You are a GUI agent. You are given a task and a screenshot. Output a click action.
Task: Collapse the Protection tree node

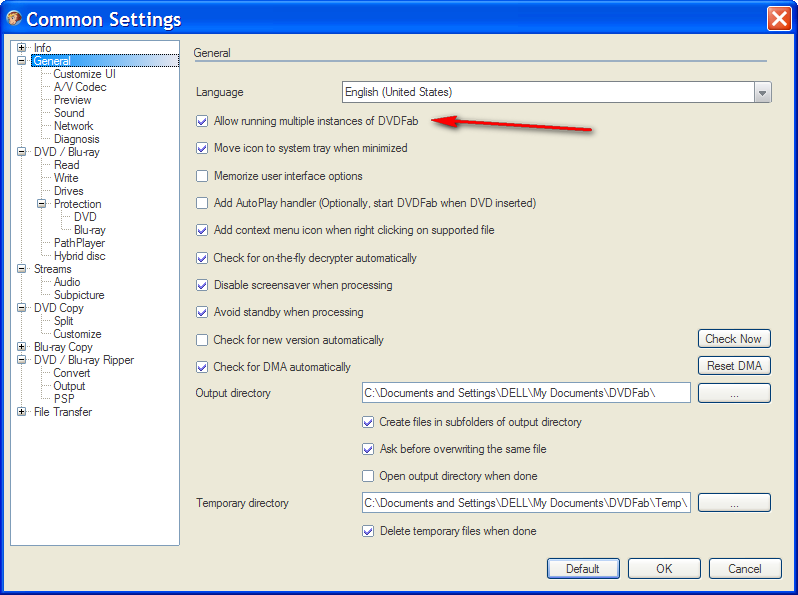(x=42, y=204)
